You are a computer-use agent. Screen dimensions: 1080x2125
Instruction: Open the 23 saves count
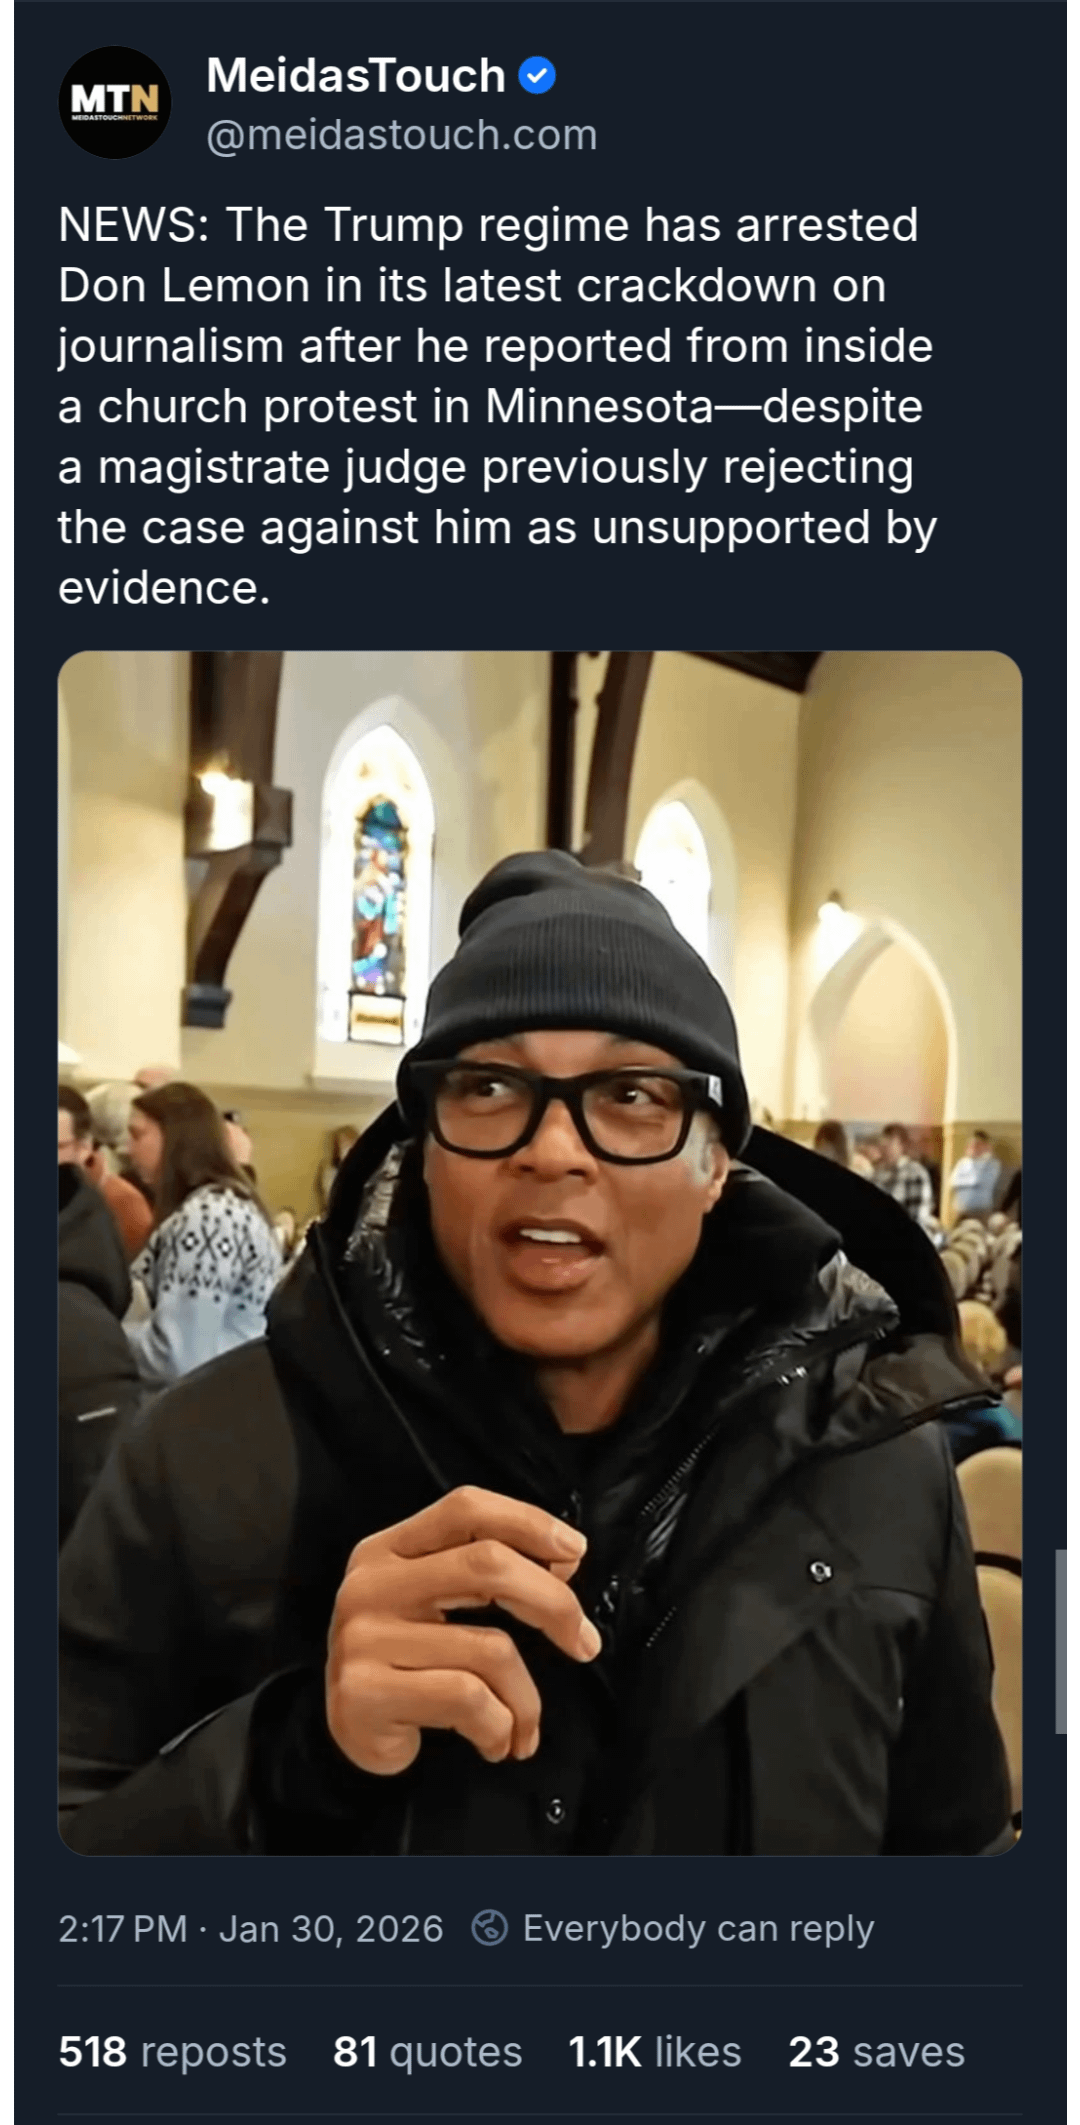point(877,2051)
